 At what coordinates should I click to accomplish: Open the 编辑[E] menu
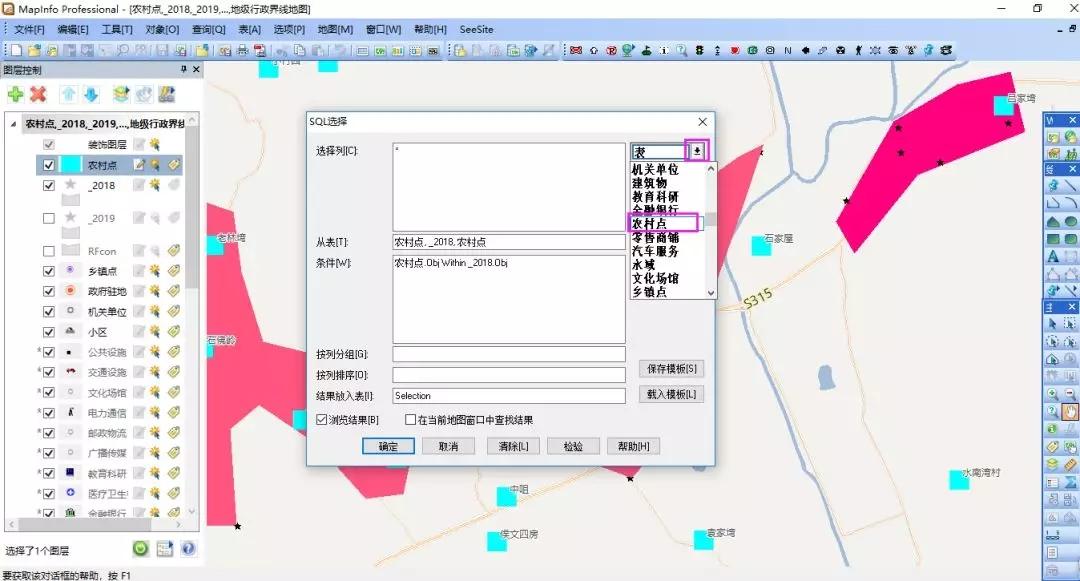[x=73, y=30]
